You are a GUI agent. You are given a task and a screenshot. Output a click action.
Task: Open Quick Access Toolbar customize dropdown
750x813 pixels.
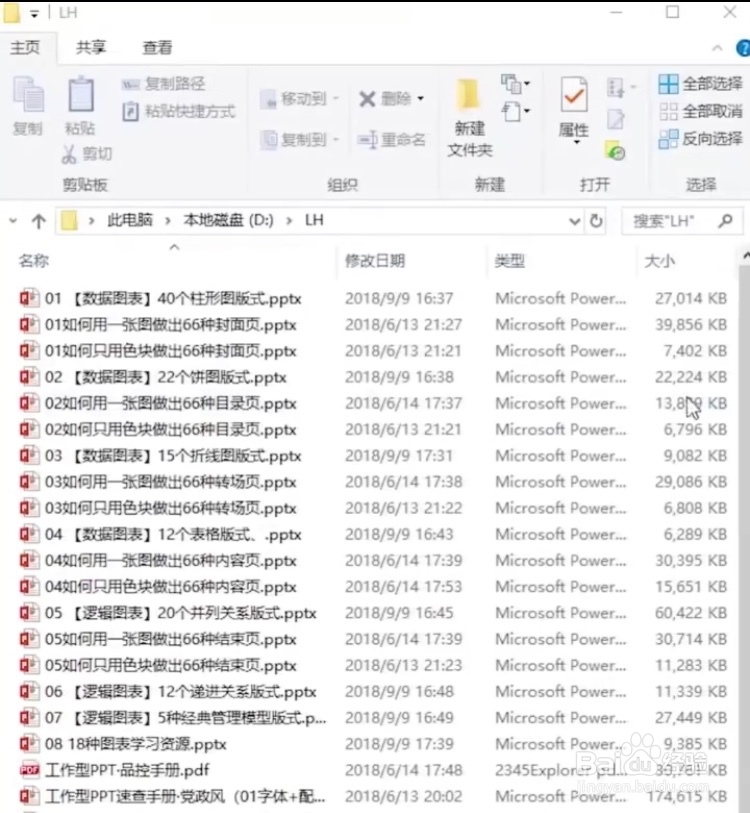(34, 13)
